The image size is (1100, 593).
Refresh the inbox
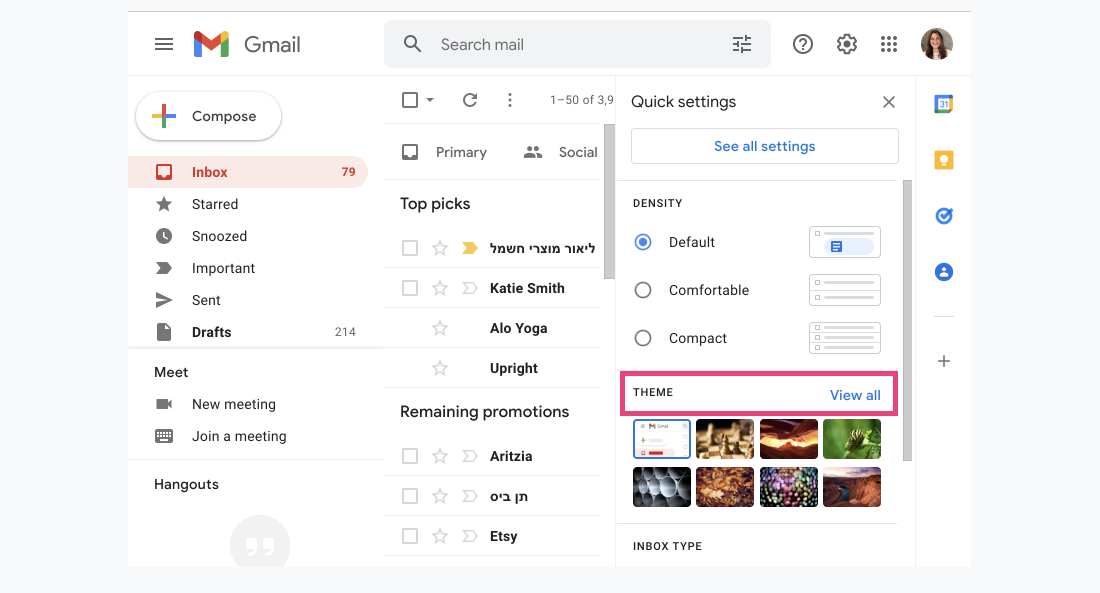tap(470, 100)
